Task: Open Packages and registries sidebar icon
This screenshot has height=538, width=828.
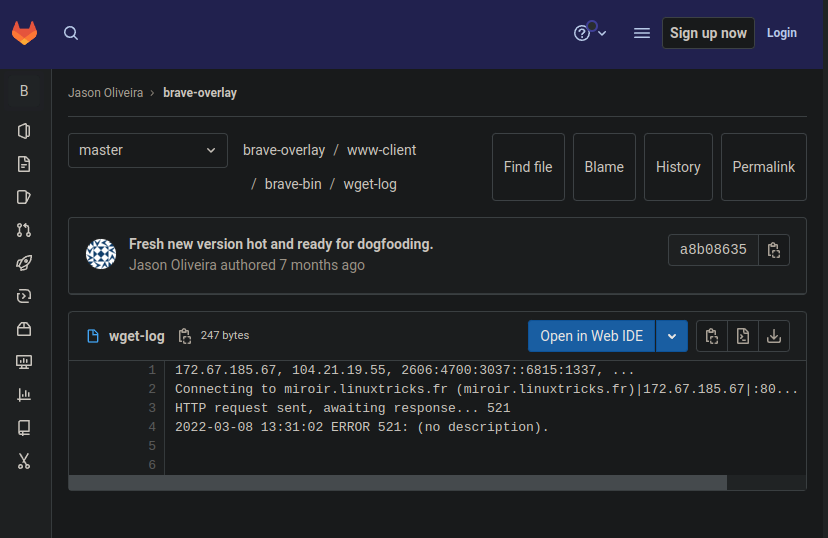Action: pyautogui.click(x=24, y=329)
